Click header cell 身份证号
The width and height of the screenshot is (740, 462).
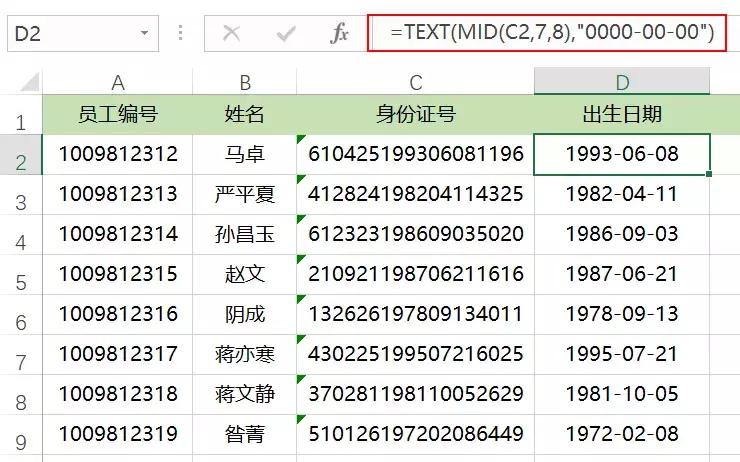point(415,115)
